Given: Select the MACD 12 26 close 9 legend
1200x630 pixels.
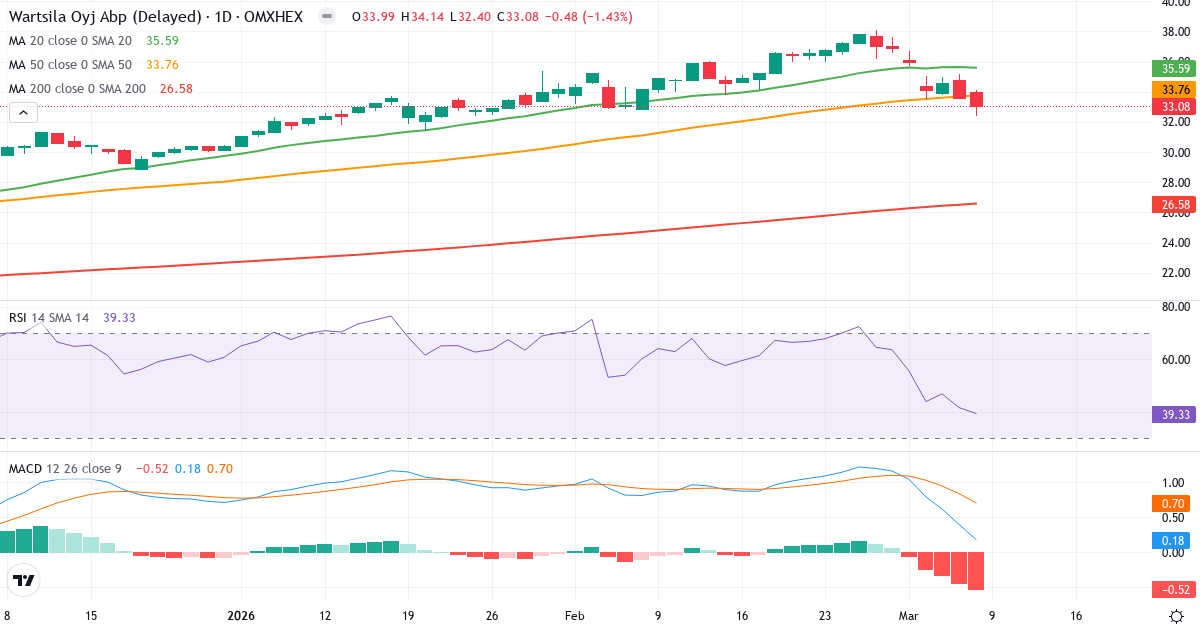Looking at the screenshot, I should [x=65, y=468].
